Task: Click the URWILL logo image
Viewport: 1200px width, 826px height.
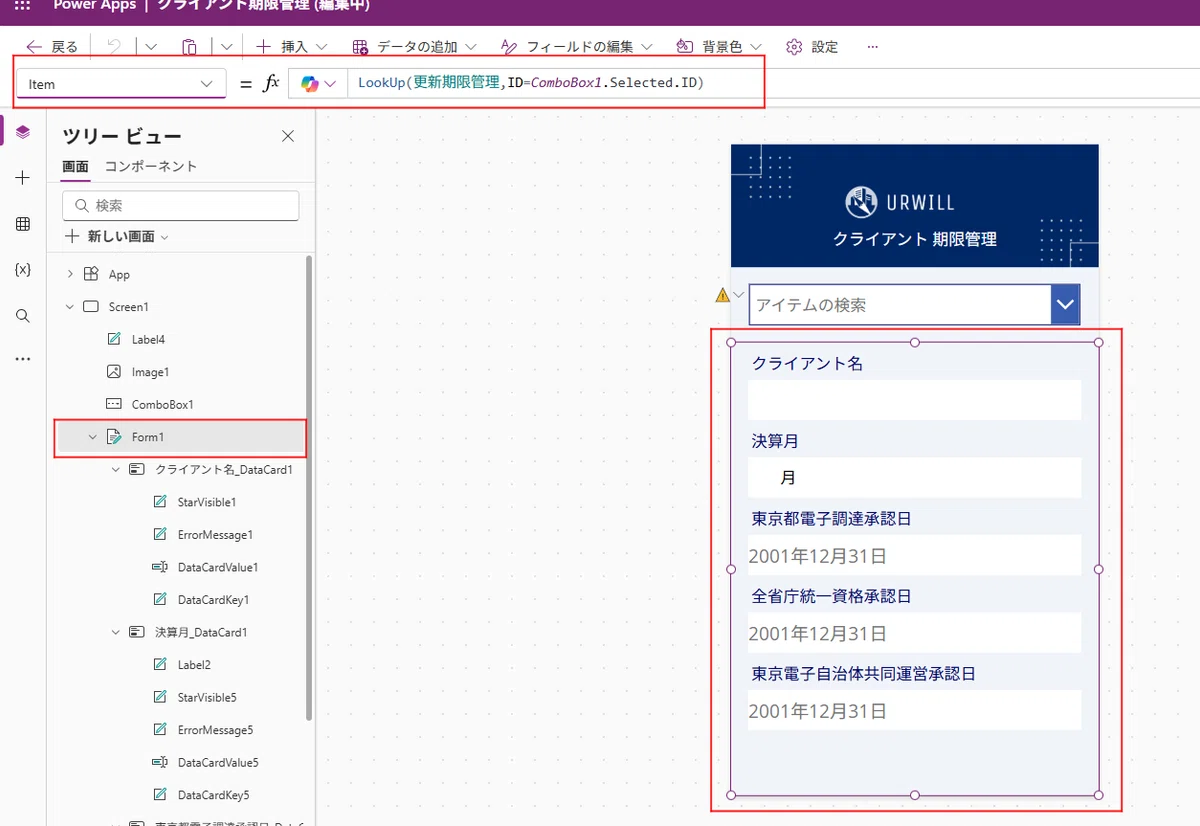Action: 900,202
